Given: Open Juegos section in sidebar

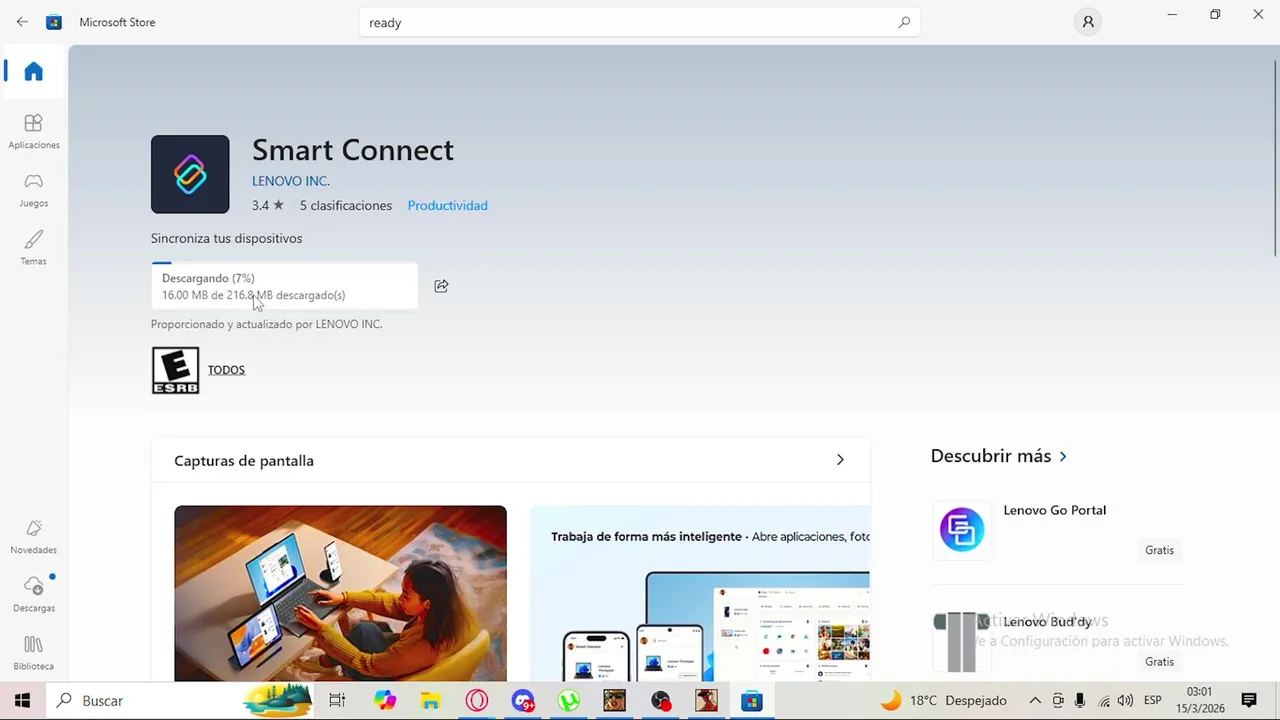Looking at the screenshot, I should point(33,189).
